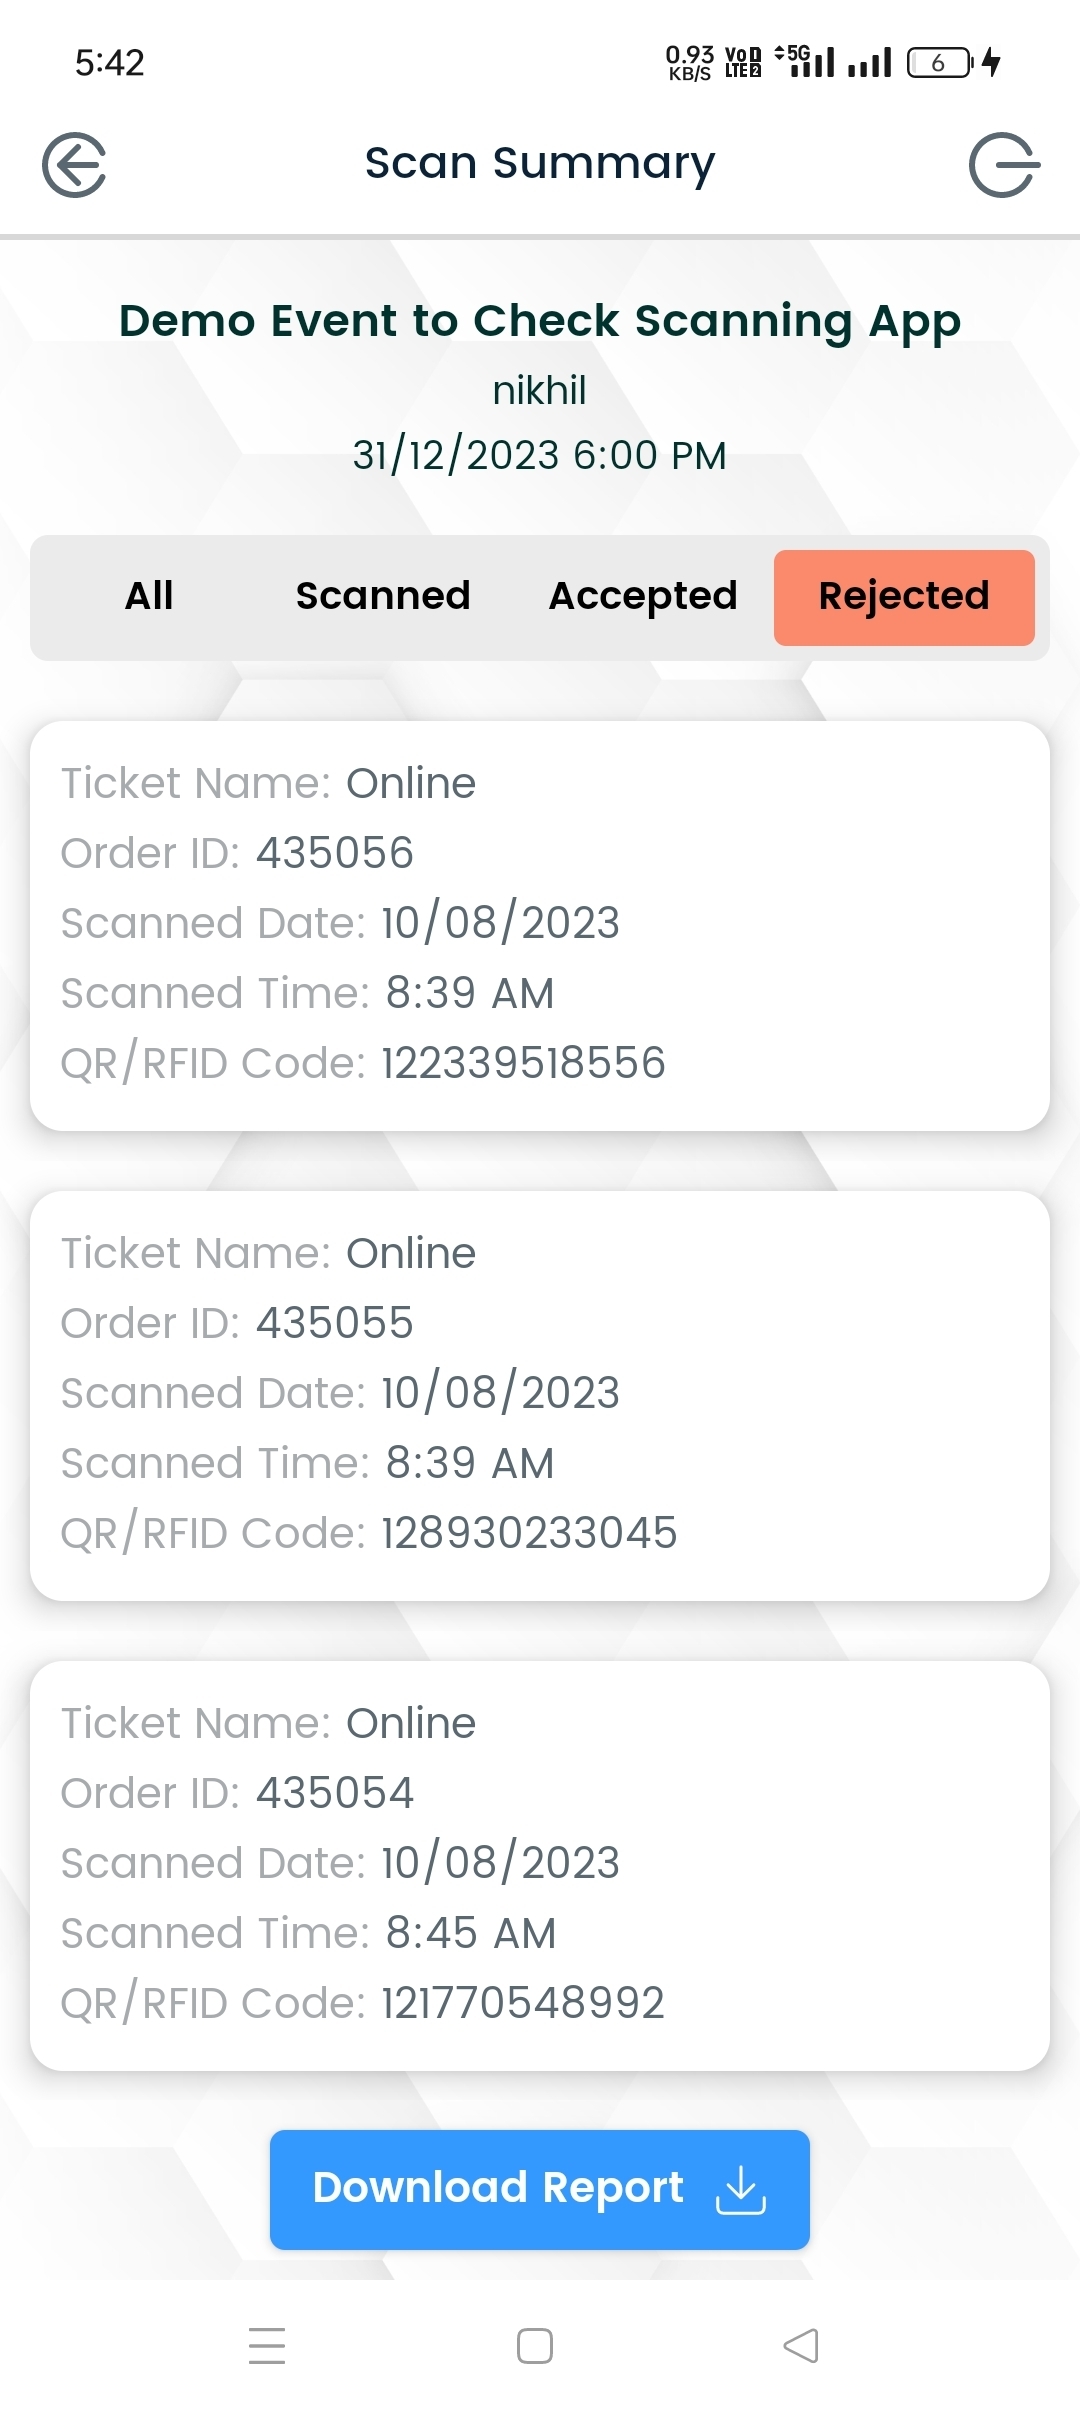The image size is (1080, 2412).
Task: Click the Download Report button
Action: tap(539, 2189)
